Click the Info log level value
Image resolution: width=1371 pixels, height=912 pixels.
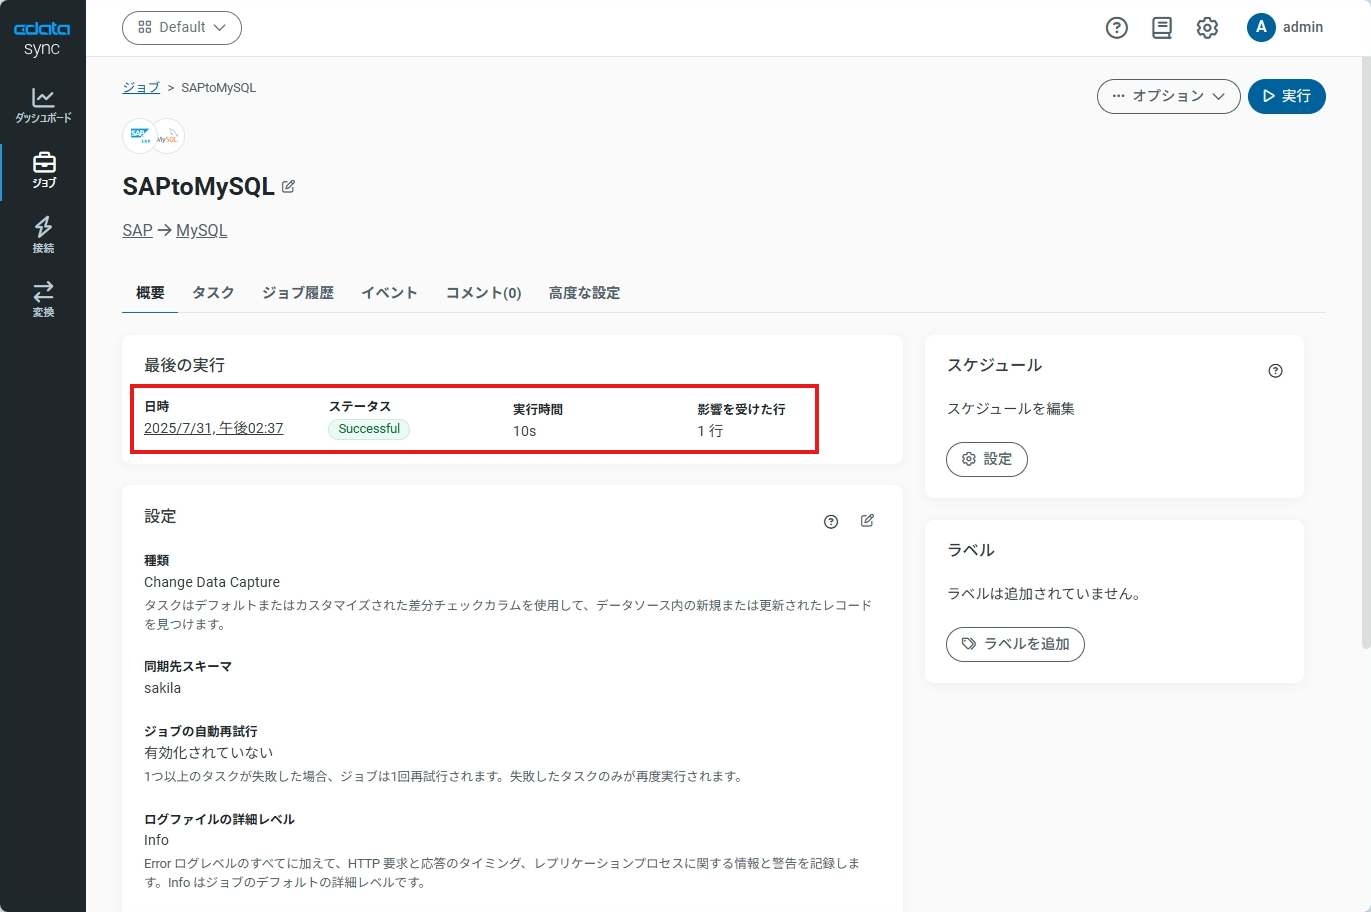[156, 840]
